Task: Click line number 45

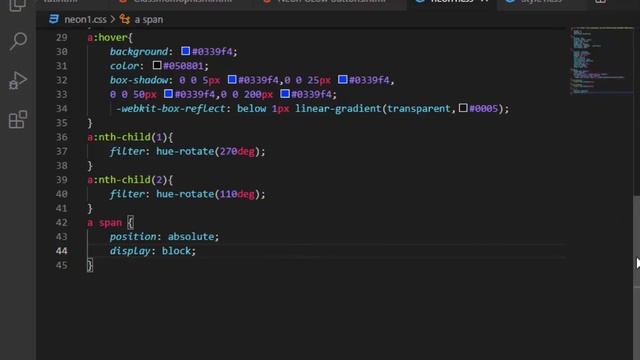Action: [62, 265]
